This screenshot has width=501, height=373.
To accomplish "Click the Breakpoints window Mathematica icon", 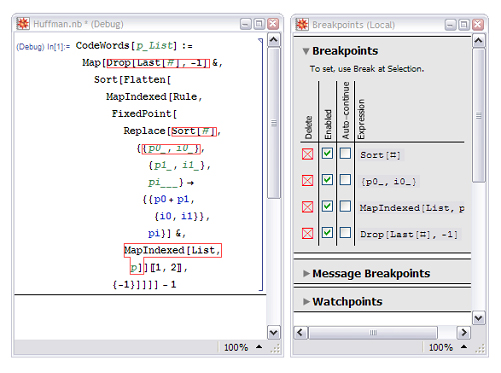I will pos(302,24).
